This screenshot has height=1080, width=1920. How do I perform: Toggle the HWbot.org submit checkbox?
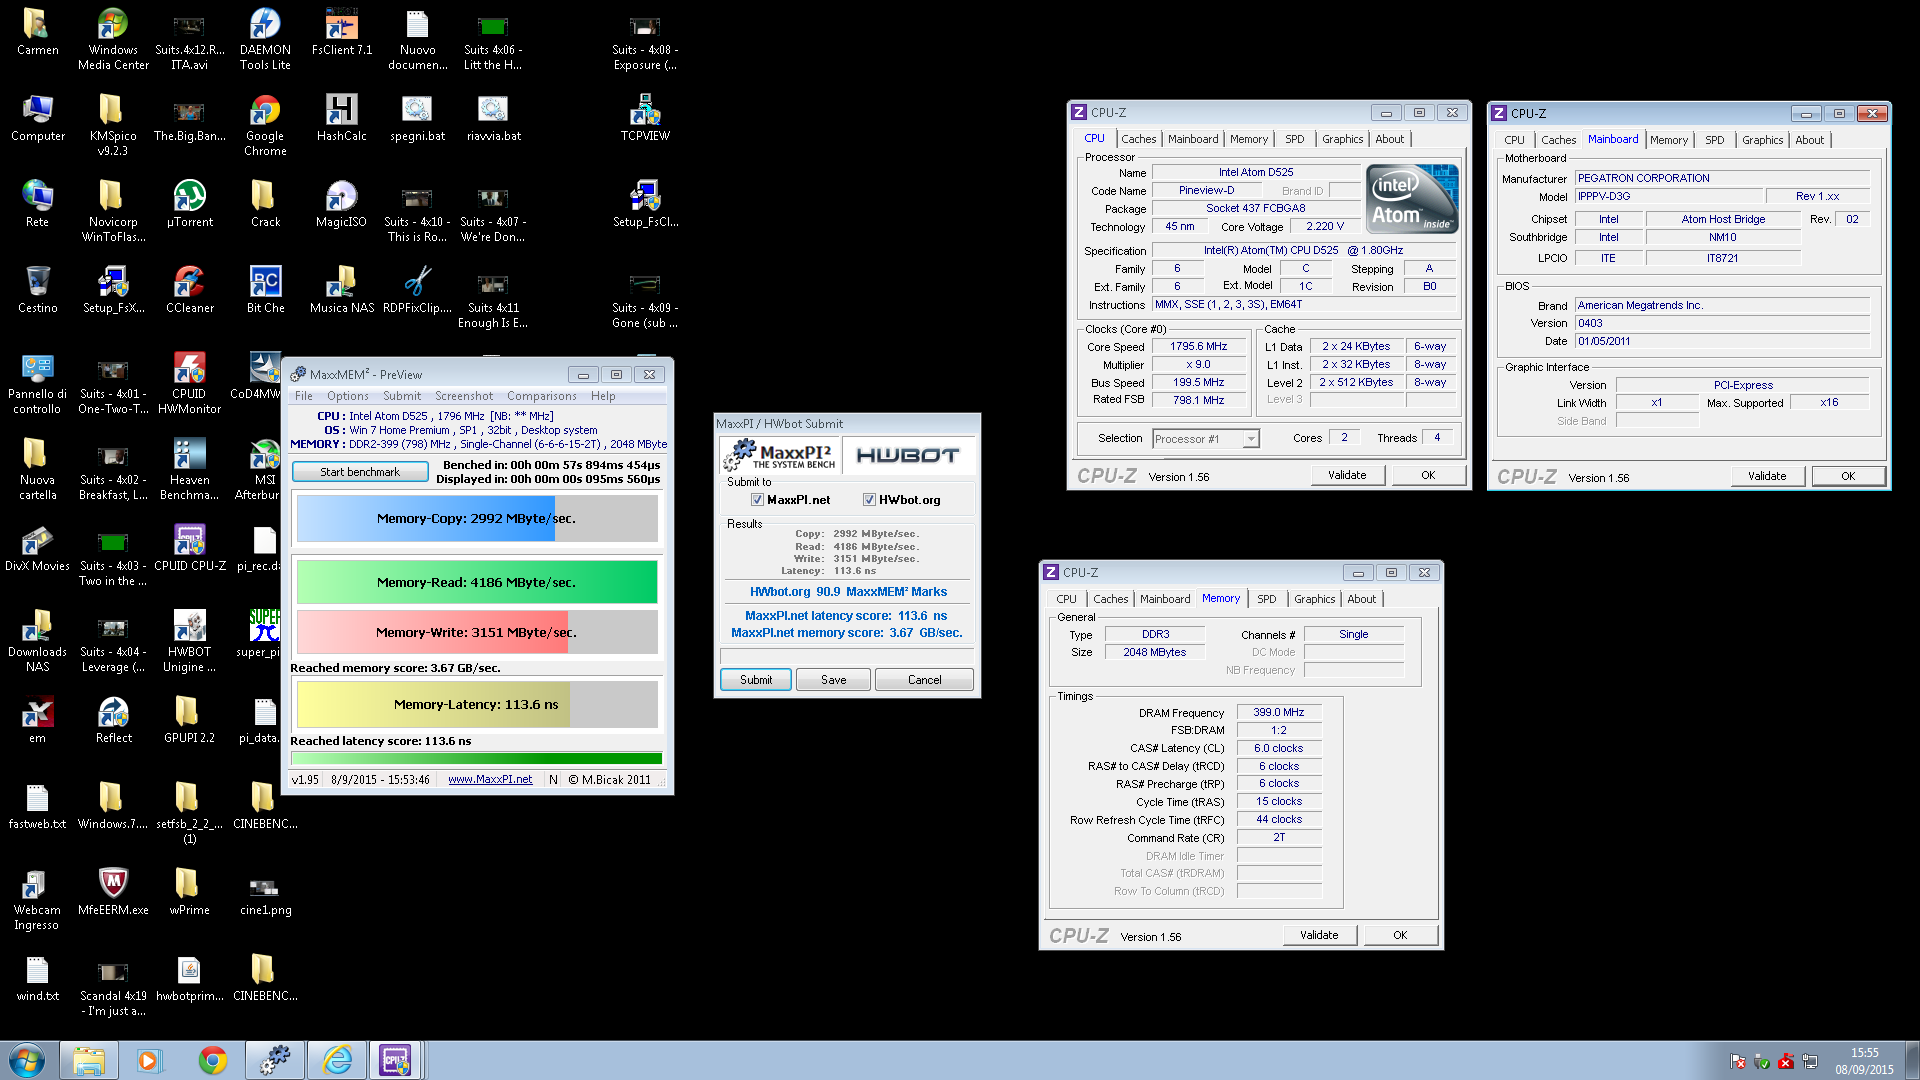pyautogui.click(x=869, y=500)
